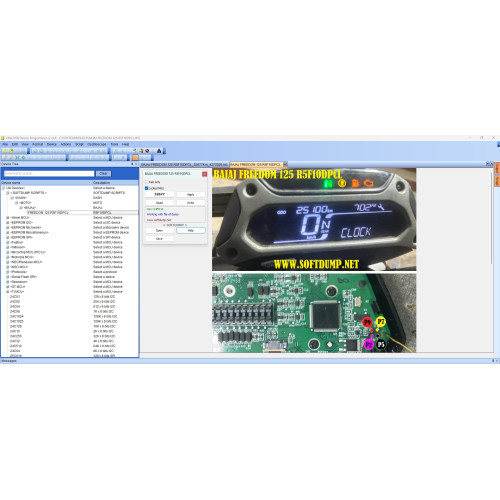The height and width of the screenshot is (500, 500).
Task: Click the first yellow icon in top toolbar
Action: [5, 151]
